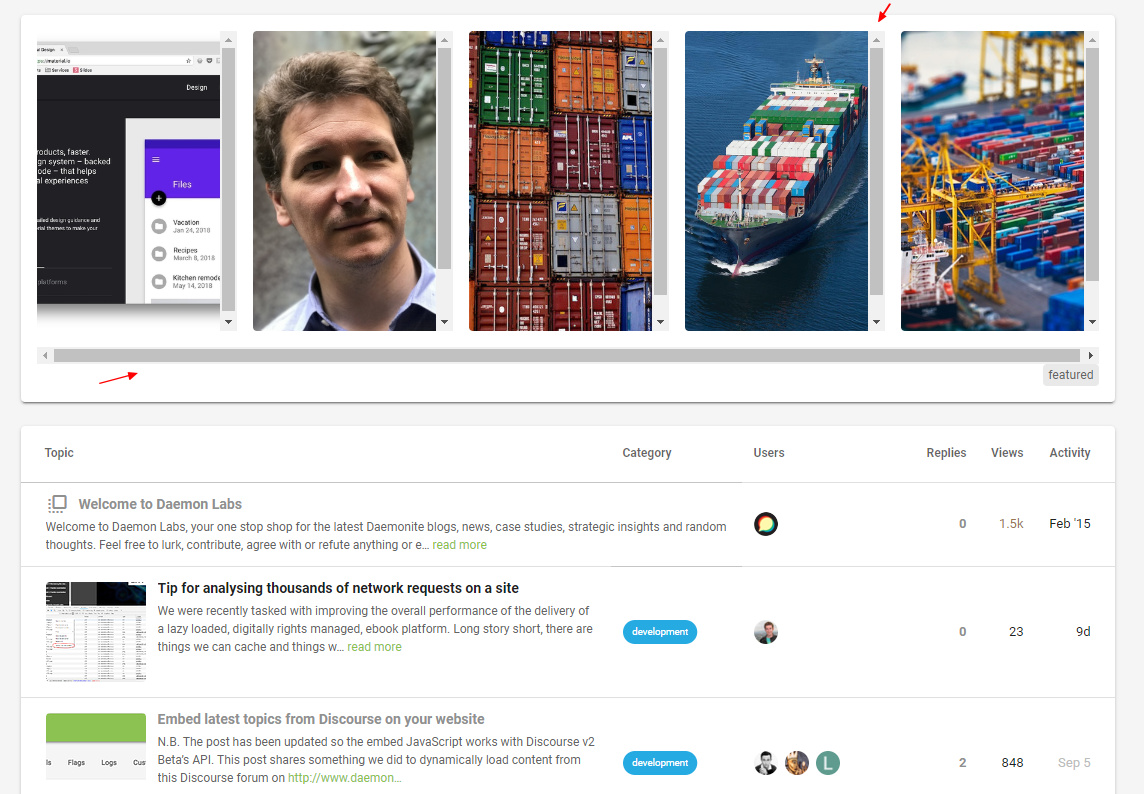Click down arrow beside container ship image

876,322
